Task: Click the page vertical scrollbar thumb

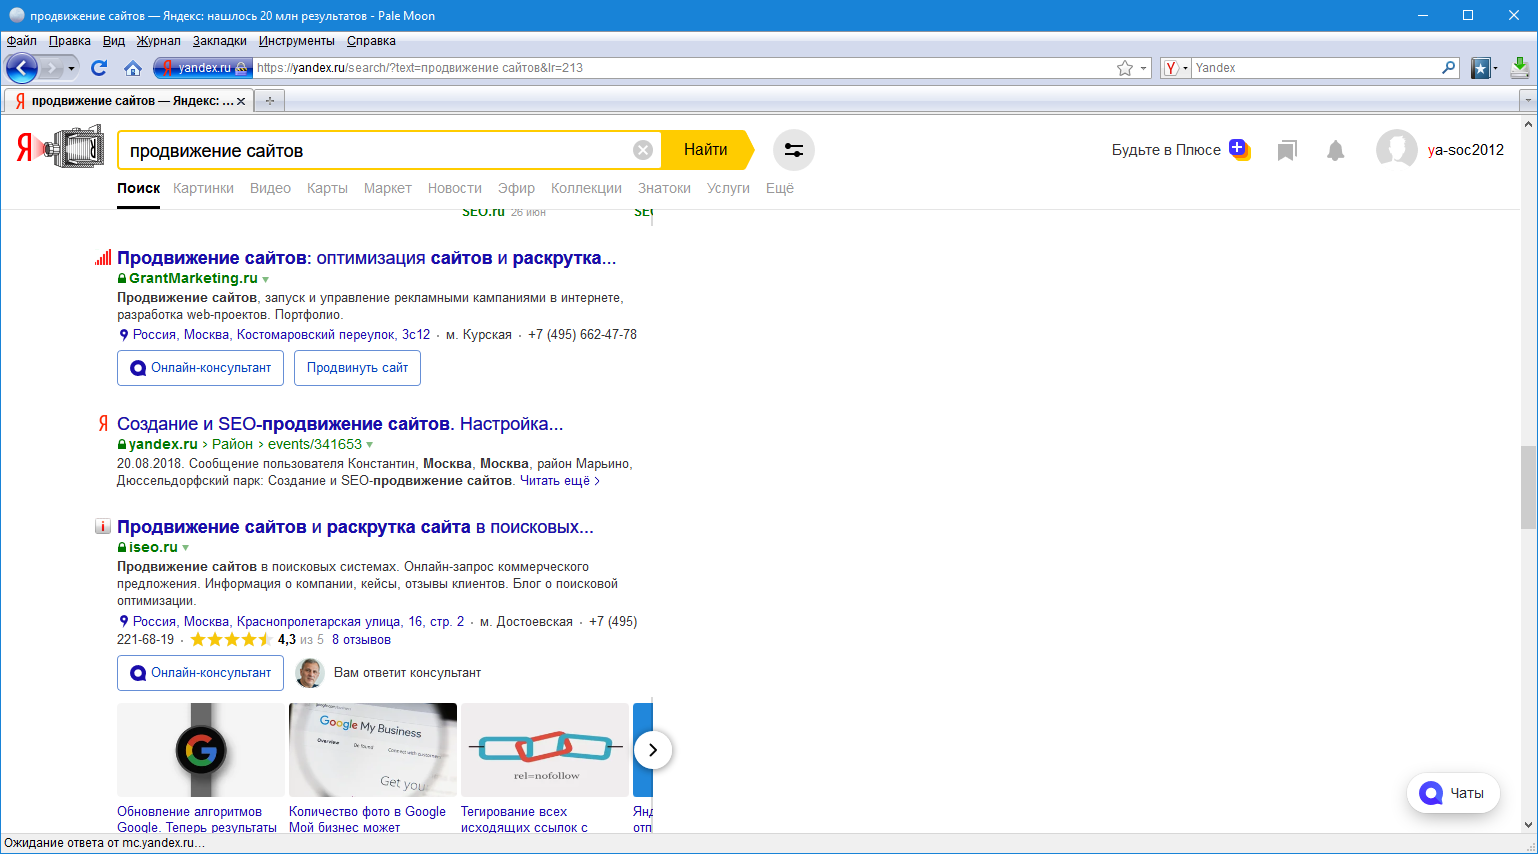Action: pos(1528,487)
